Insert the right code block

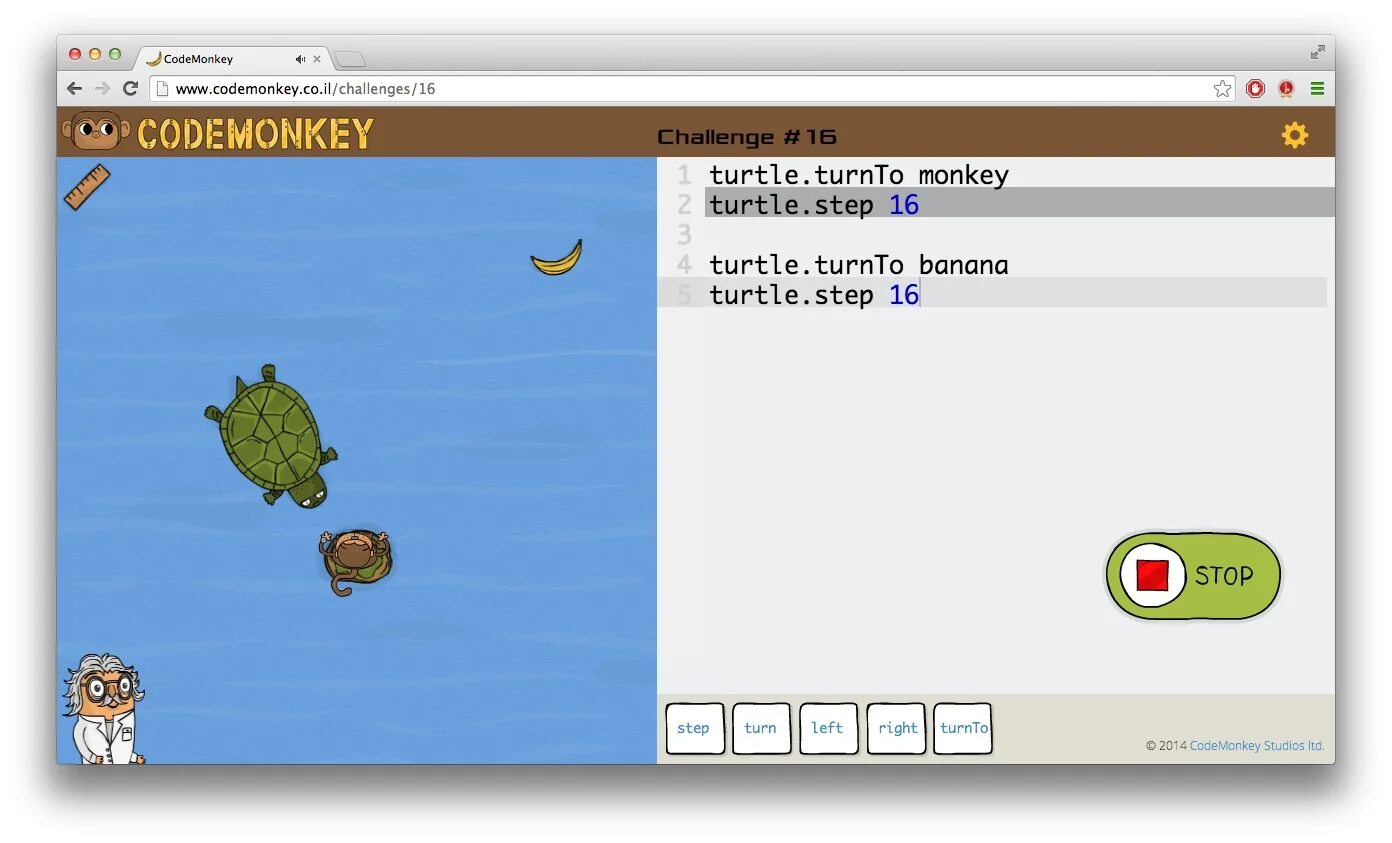tap(896, 728)
